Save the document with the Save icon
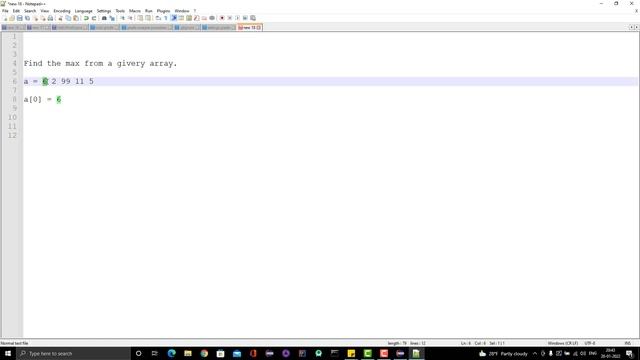Viewport: 640px width, 360px height. pos(20,18)
